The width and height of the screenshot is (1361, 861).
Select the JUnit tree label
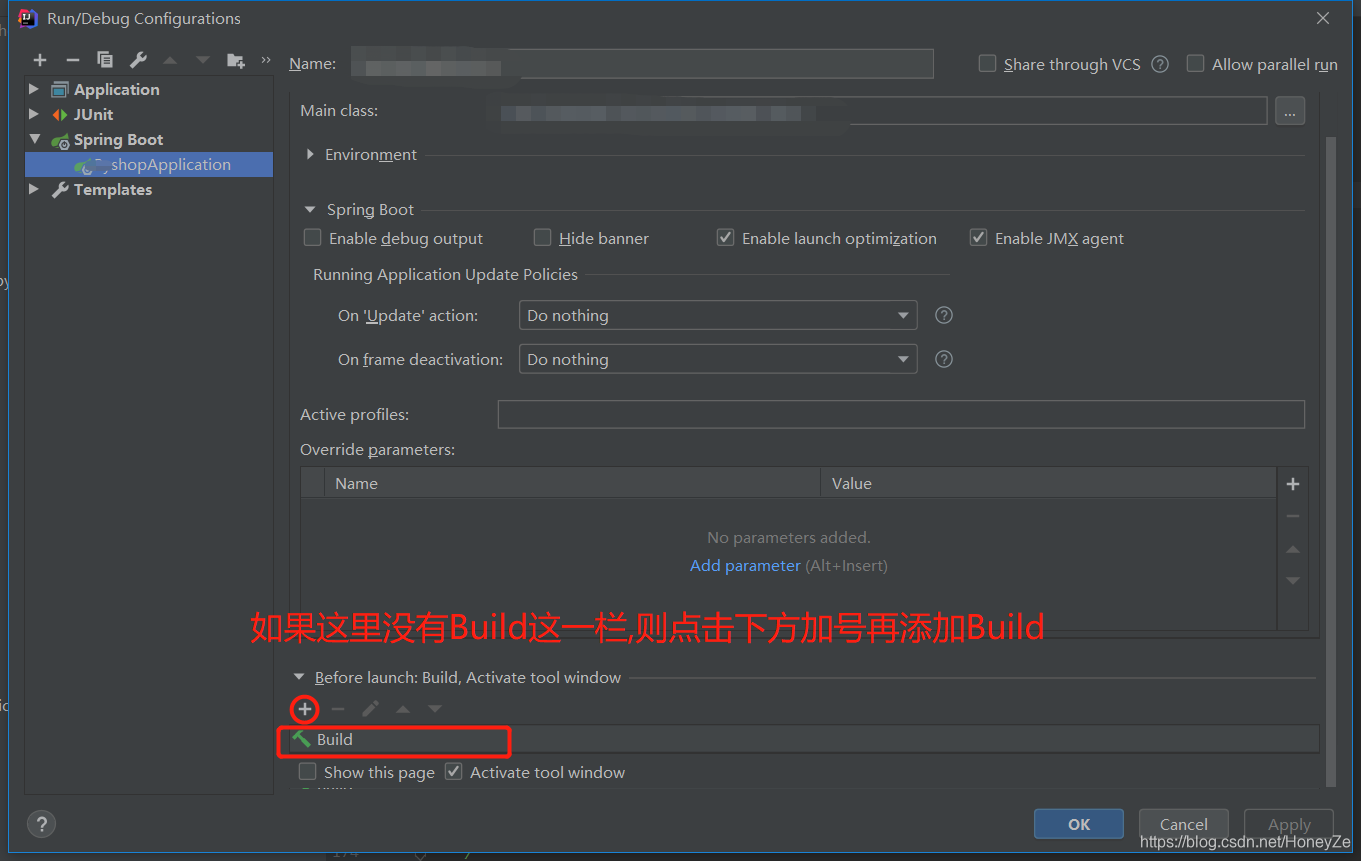click(93, 114)
